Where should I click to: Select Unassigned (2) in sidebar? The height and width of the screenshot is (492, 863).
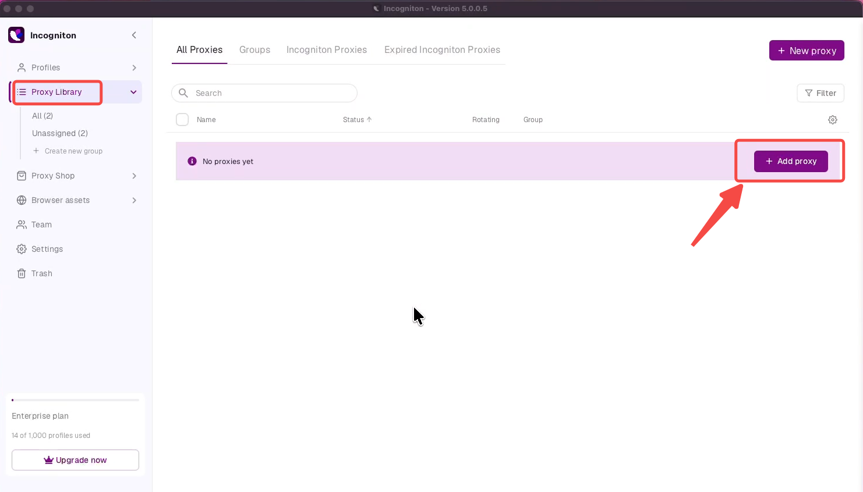[x=59, y=133]
